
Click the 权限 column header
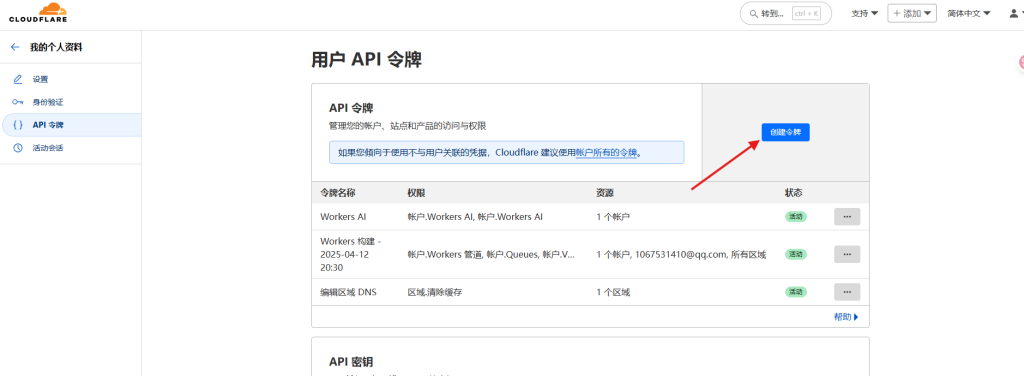(416, 193)
